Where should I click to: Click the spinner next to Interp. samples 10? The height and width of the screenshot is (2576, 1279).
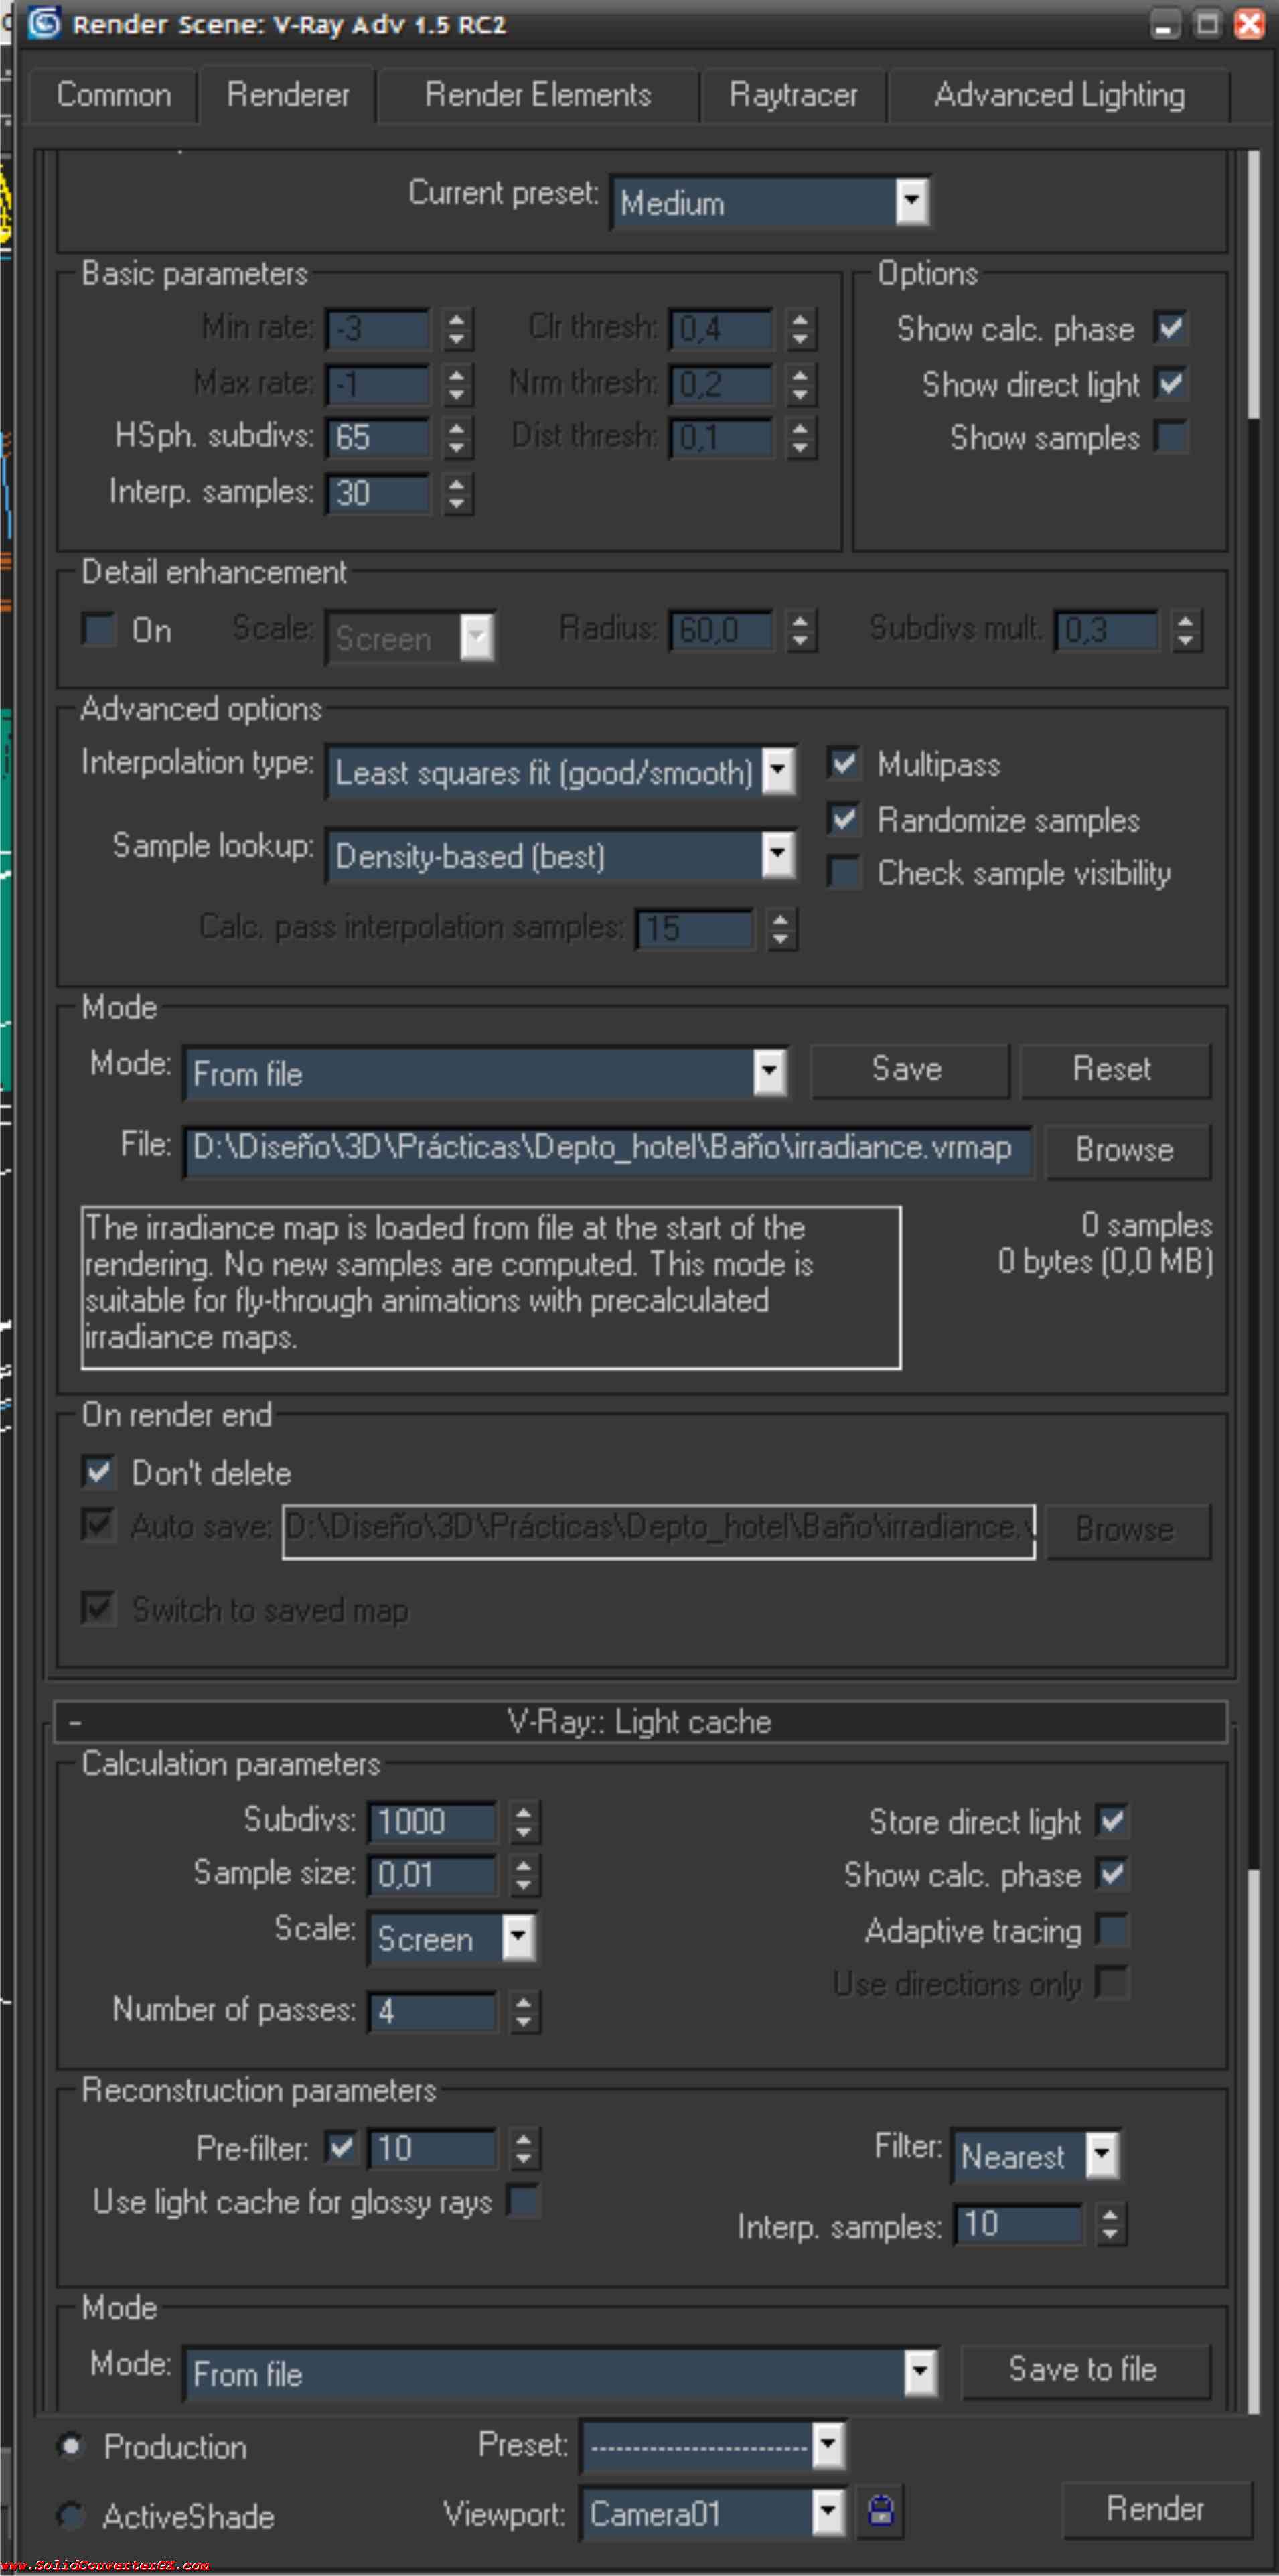point(1110,2225)
